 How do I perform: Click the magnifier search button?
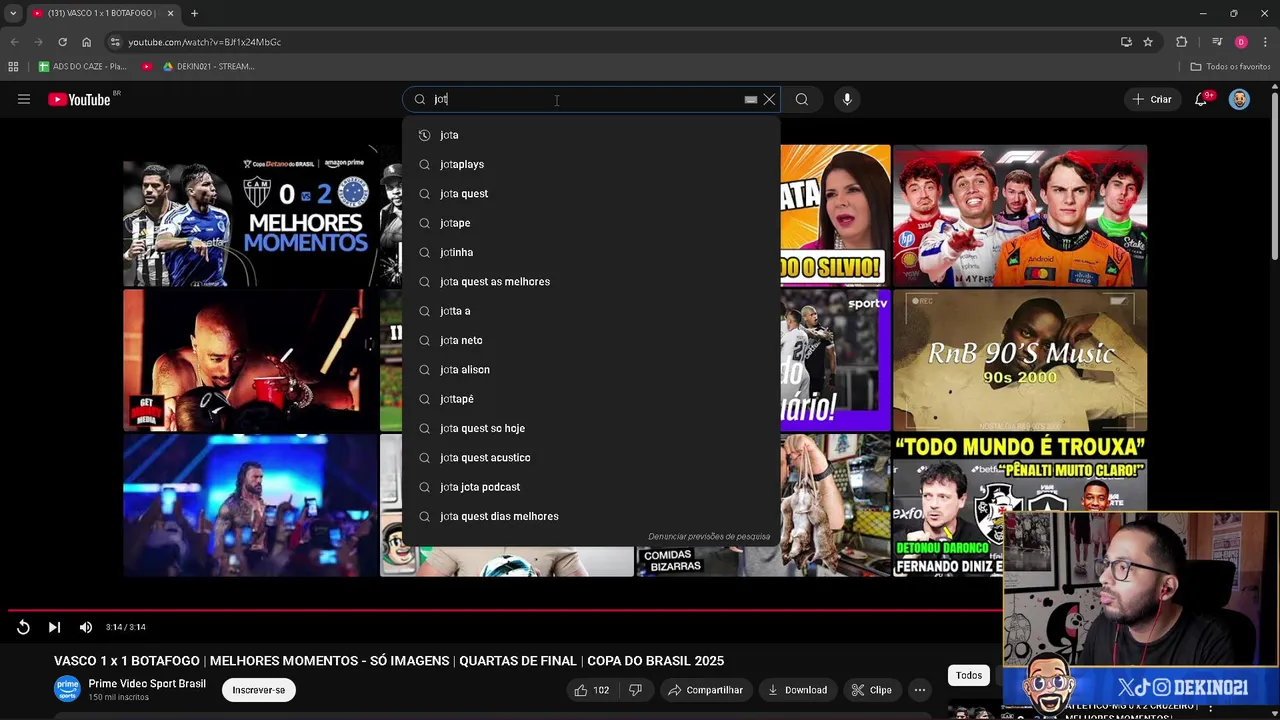(x=802, y=99)
